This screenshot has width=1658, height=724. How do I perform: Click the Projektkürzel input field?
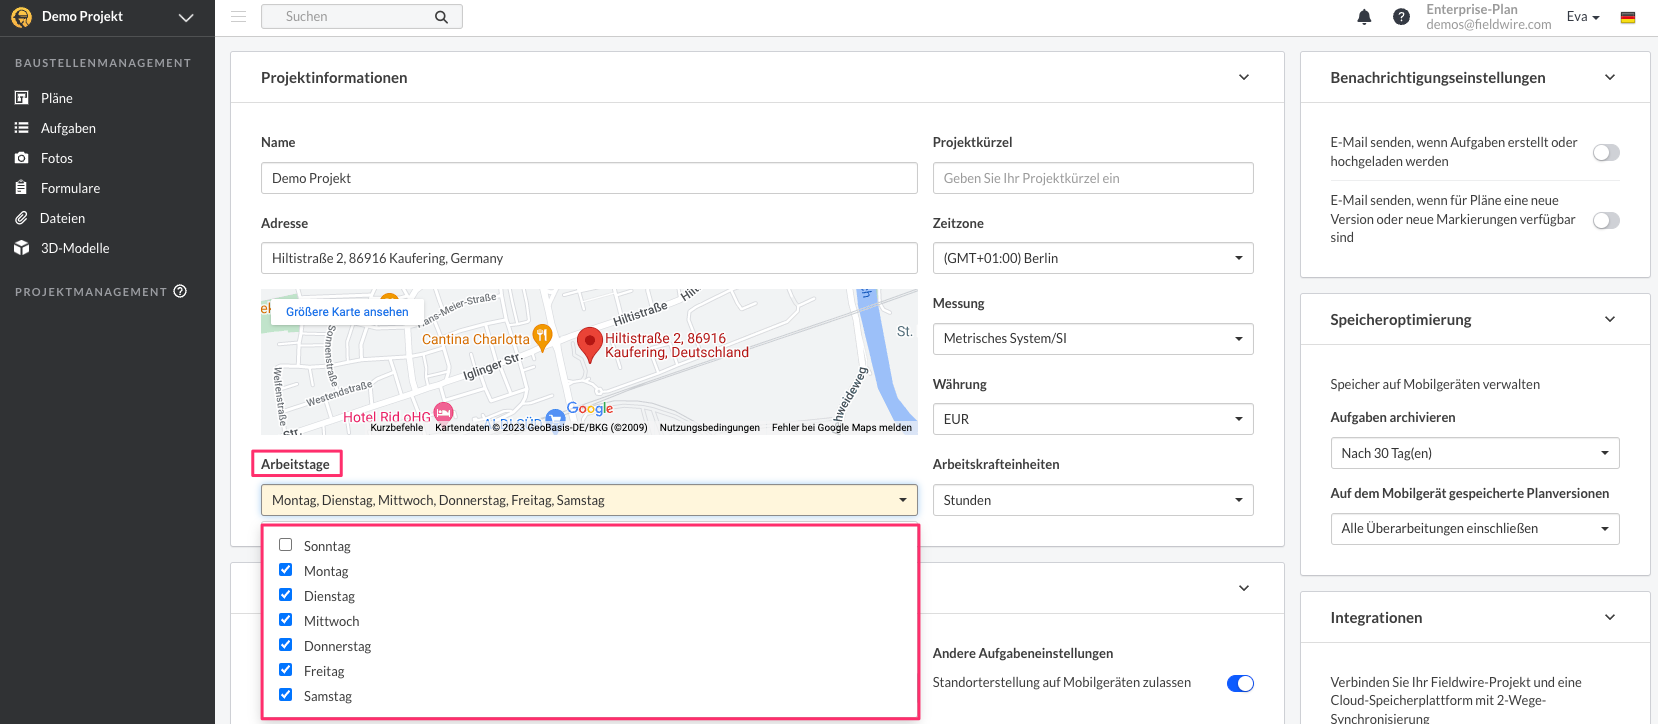coord(1092,178)
